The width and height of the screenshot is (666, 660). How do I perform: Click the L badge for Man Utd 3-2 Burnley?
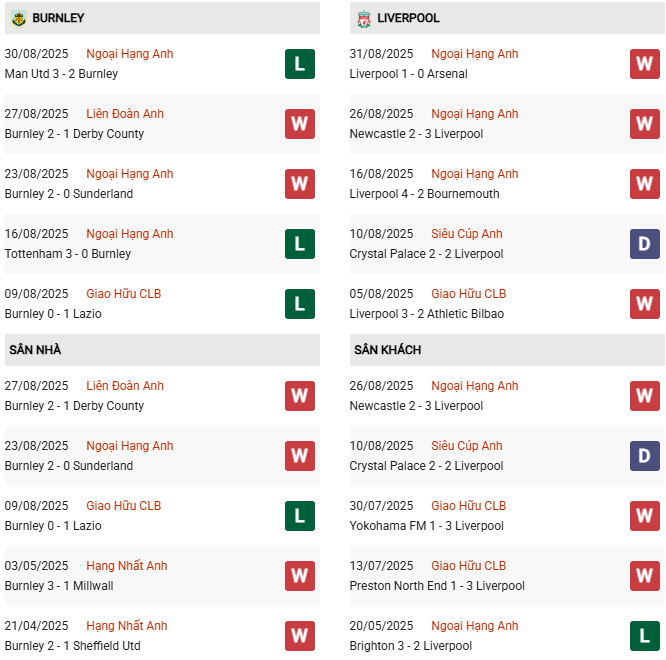[x=299, y=64]
